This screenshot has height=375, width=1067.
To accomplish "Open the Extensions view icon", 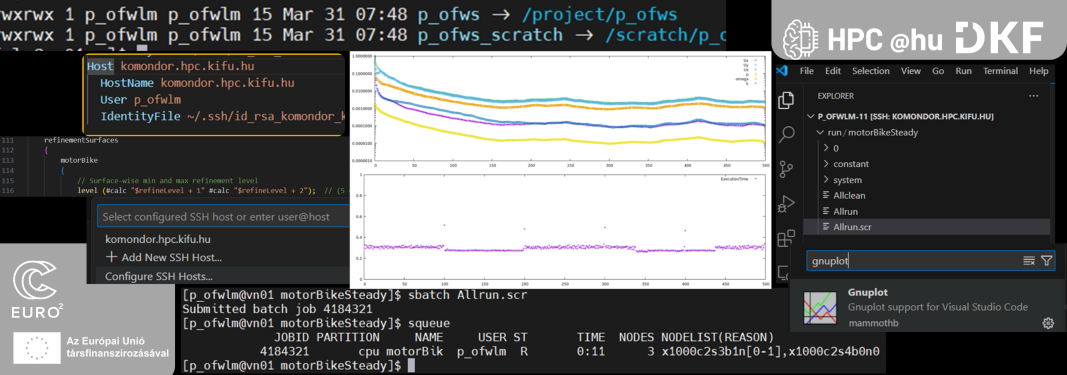I will pyautogui.click(x=786, y=238).
